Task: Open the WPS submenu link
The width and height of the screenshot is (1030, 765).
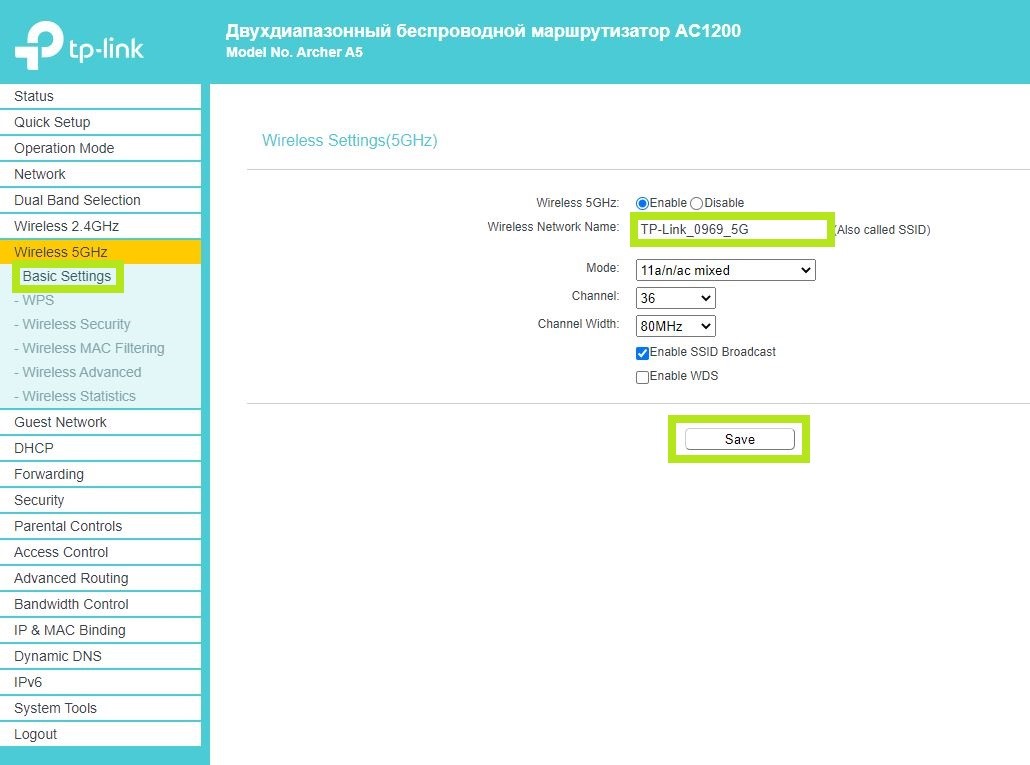Action: (38, 300)
